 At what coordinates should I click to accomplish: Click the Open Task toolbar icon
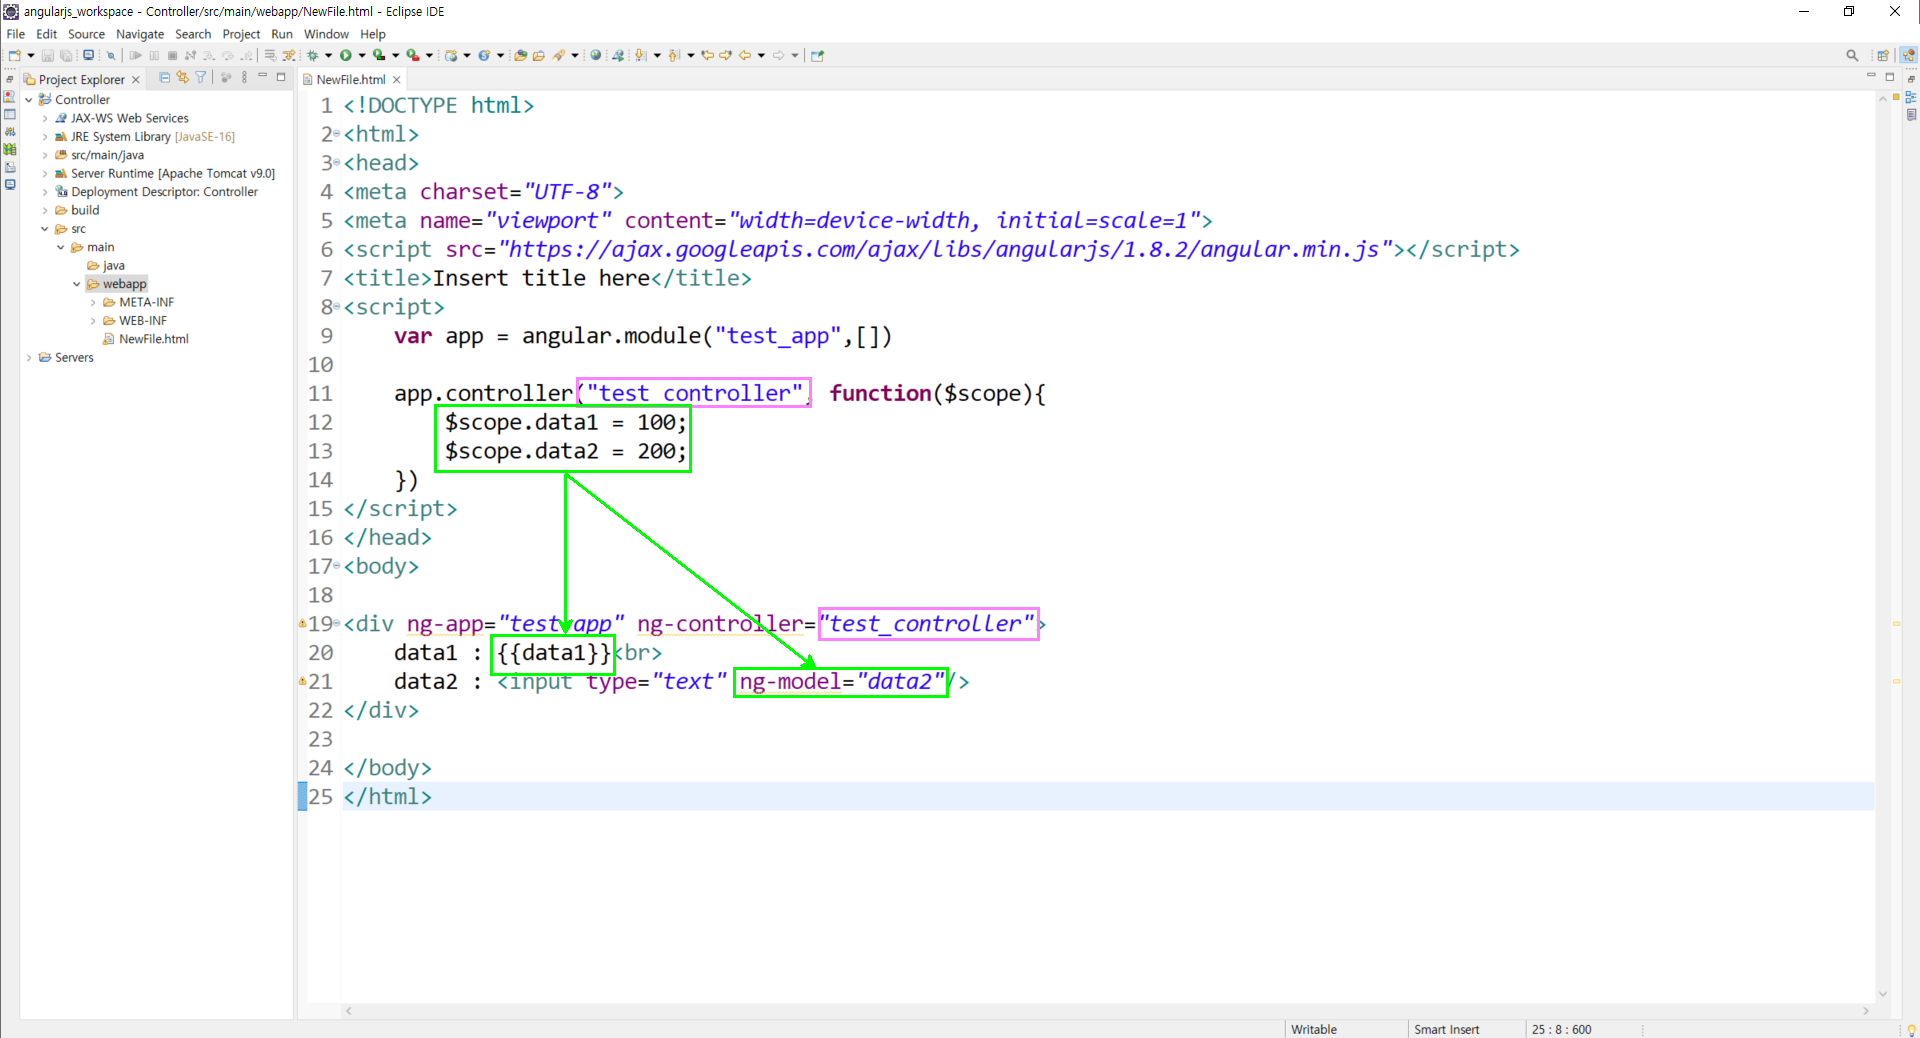540,56
